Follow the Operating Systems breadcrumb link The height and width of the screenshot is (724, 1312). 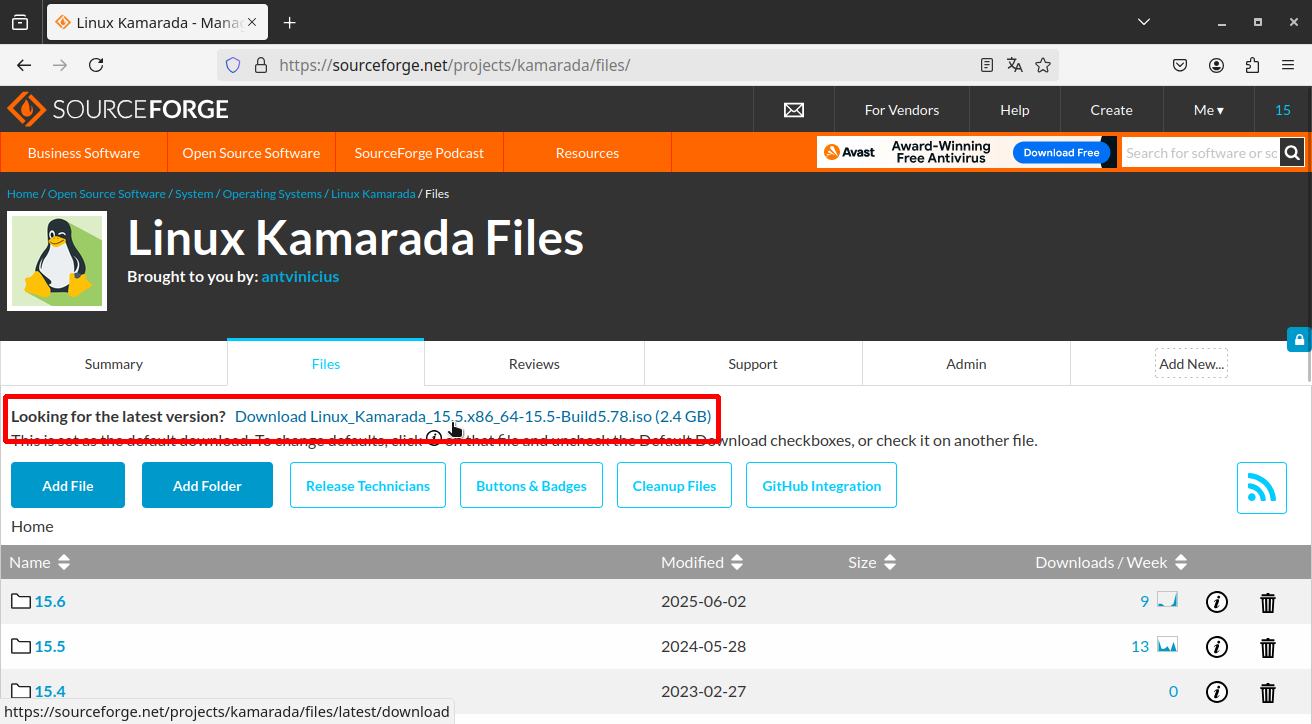coord(272,194)
